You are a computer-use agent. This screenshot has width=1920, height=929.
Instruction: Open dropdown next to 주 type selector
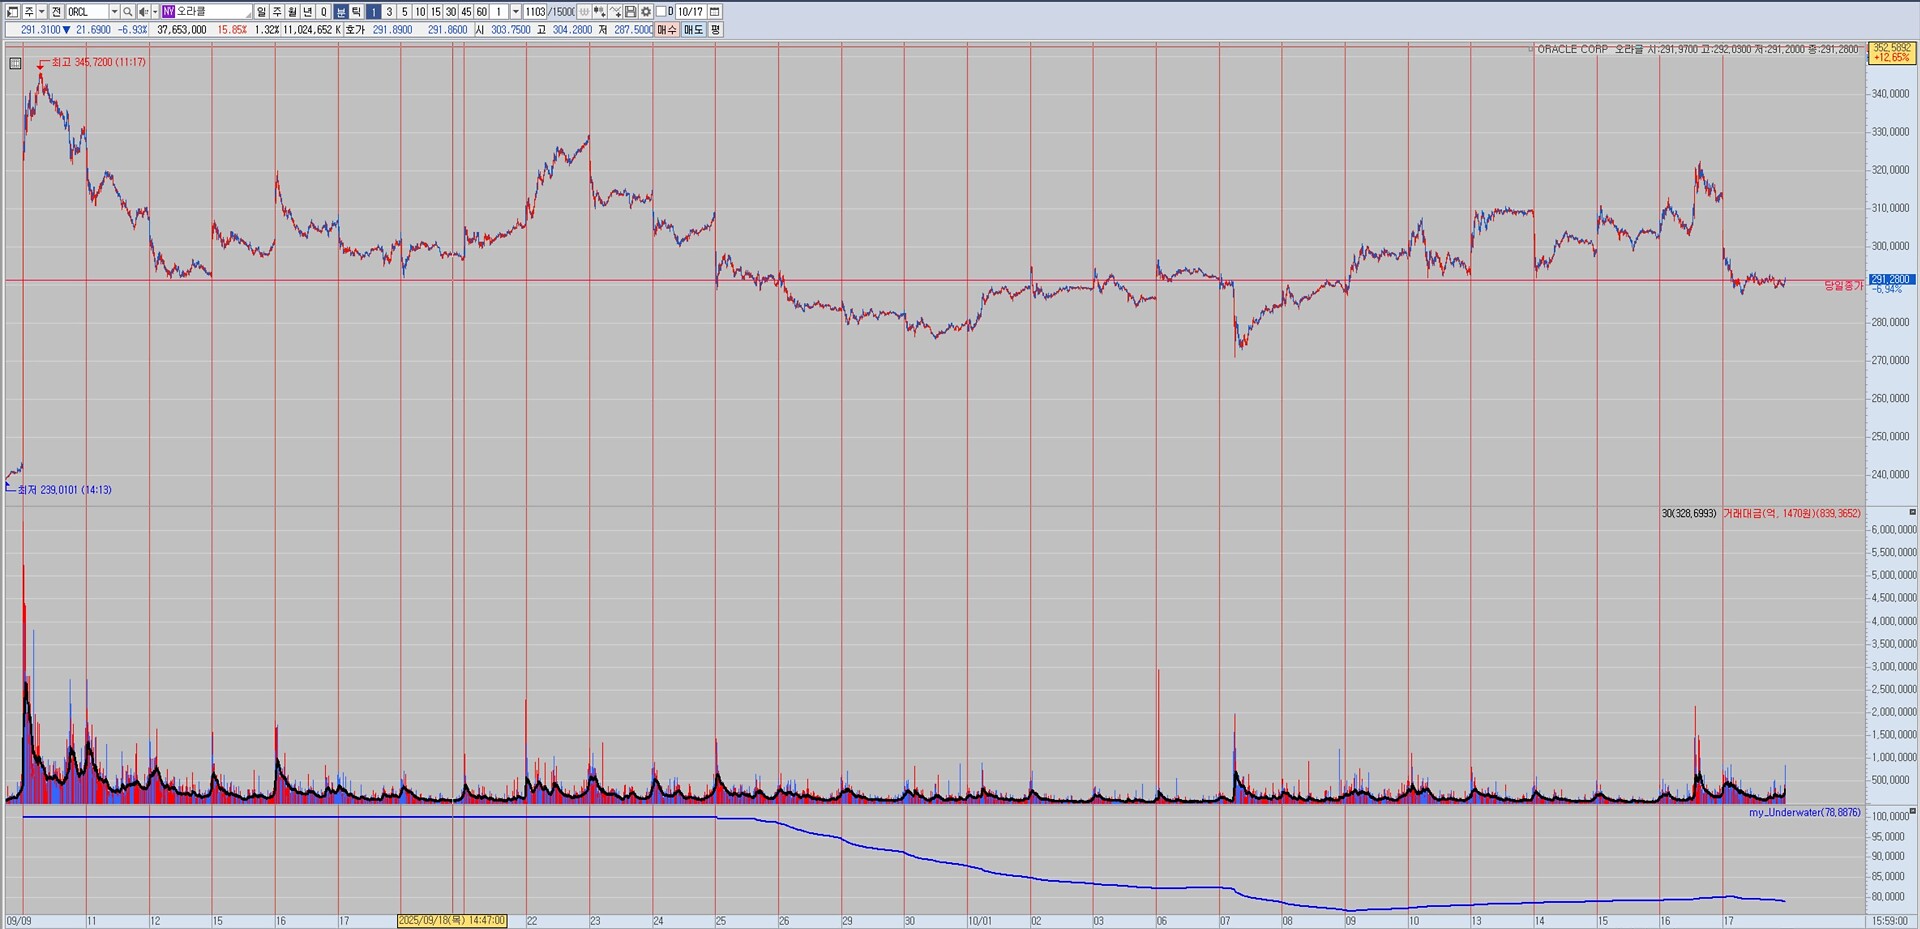(x=41, y=12)
